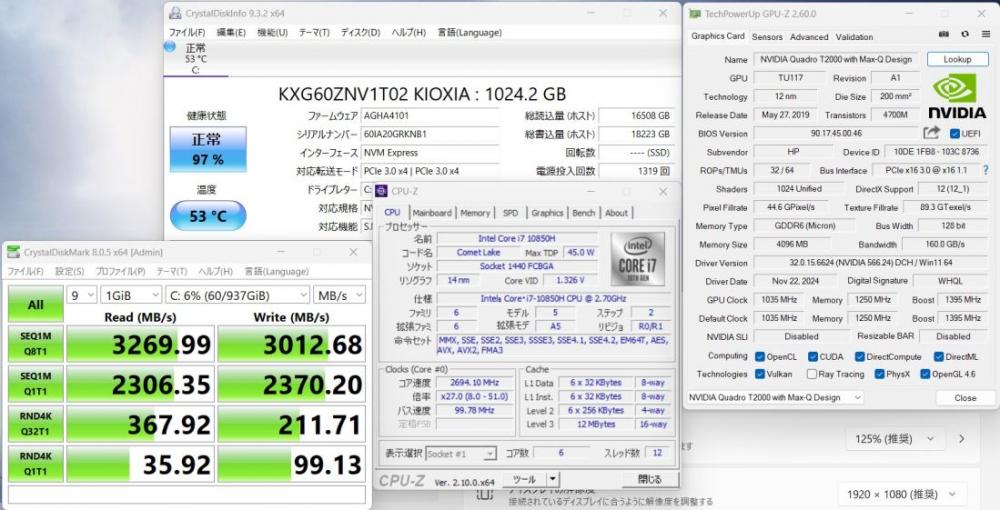
Task: Switch to the Graphics tab in CPU-Z
Action: point(547,213)
